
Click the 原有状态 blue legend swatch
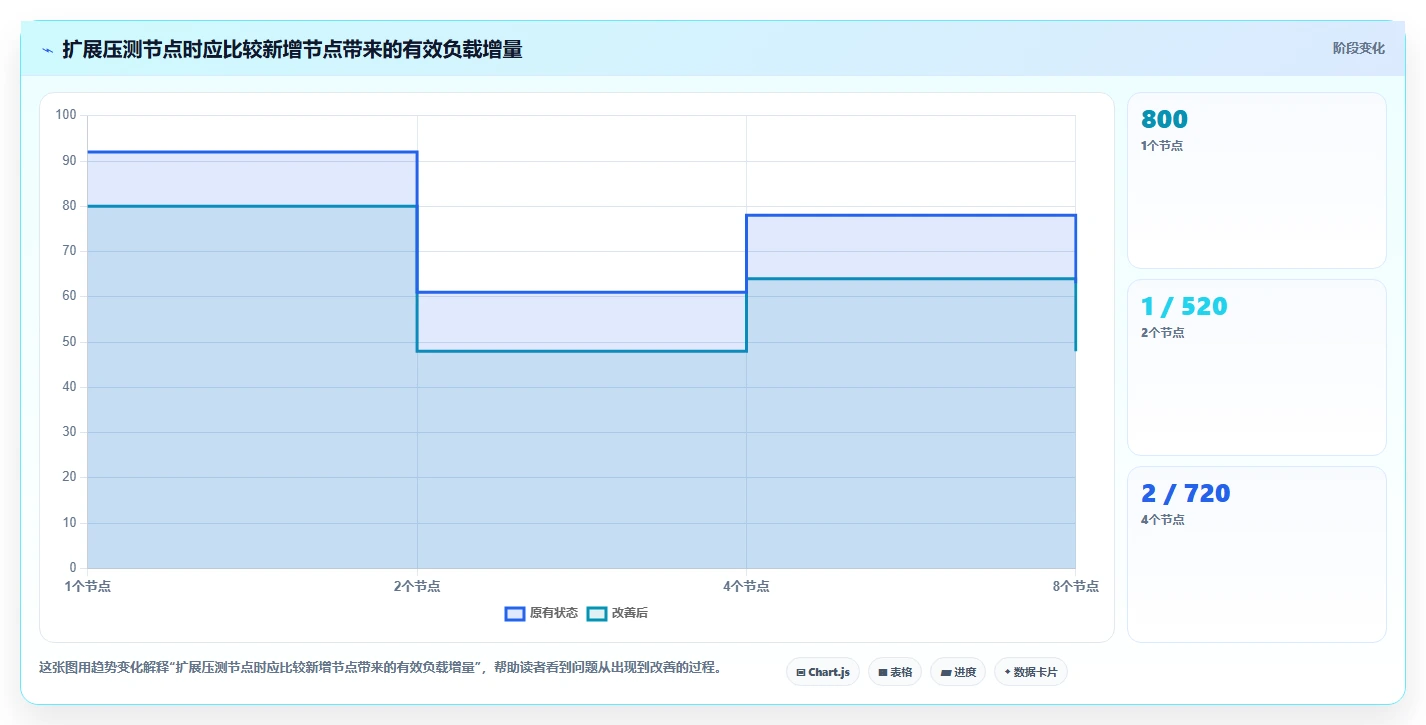(x=515, y=613)
